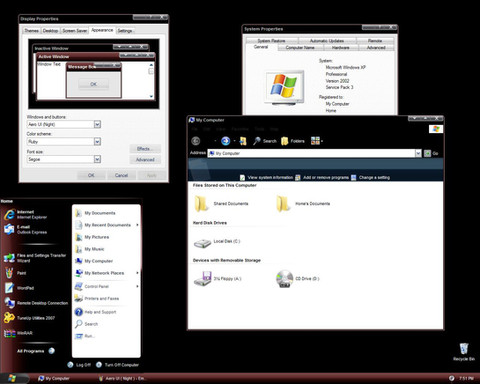
Task: Select the CD Drive (D:) icon
Action: click(284, 279)
